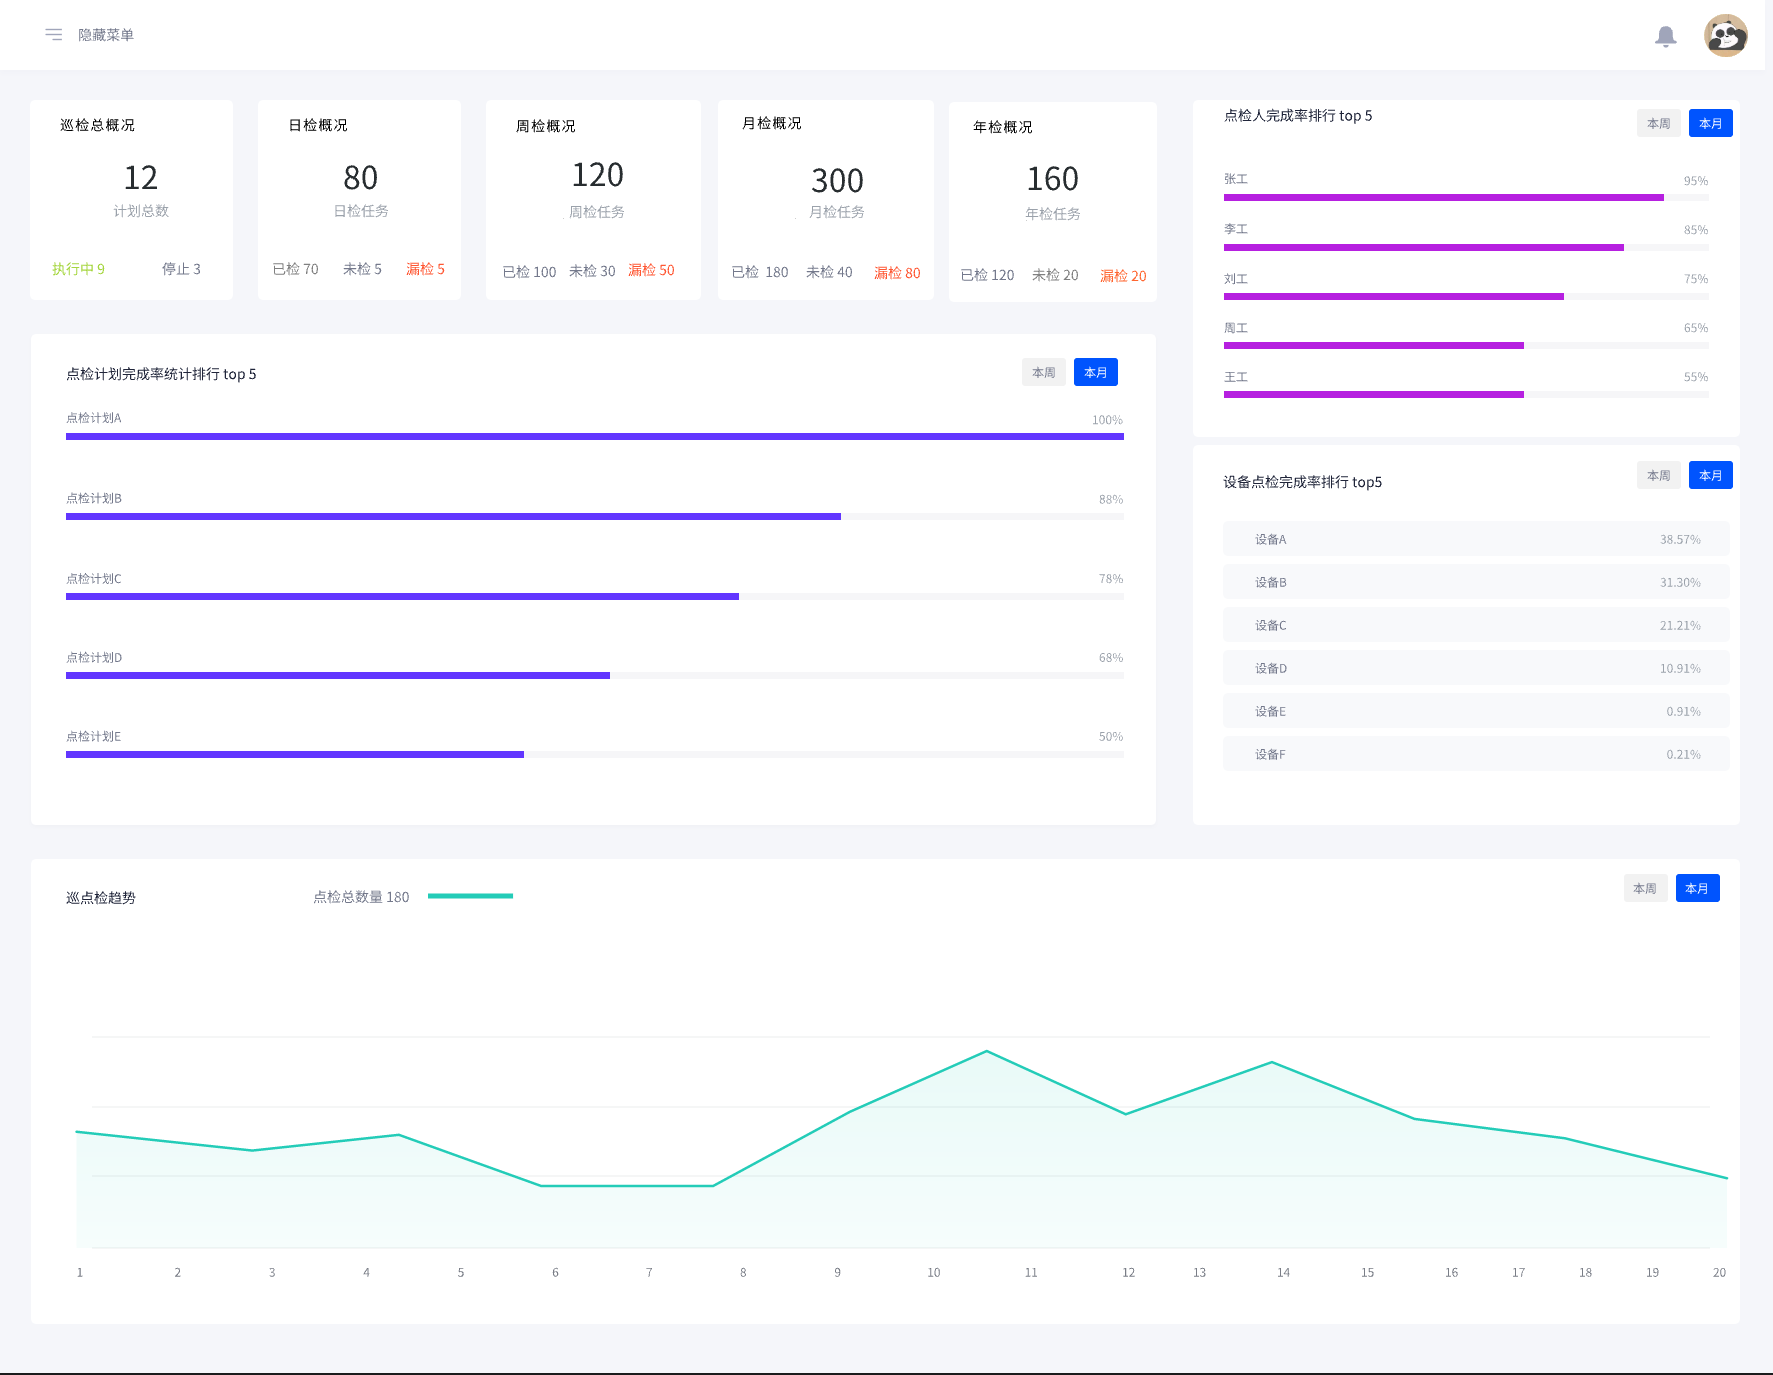The width and height of the screenshot is (1773, 1375).
Task: Select 本月 in 巡点检趋势 chart
Action: pos(1697,889)
